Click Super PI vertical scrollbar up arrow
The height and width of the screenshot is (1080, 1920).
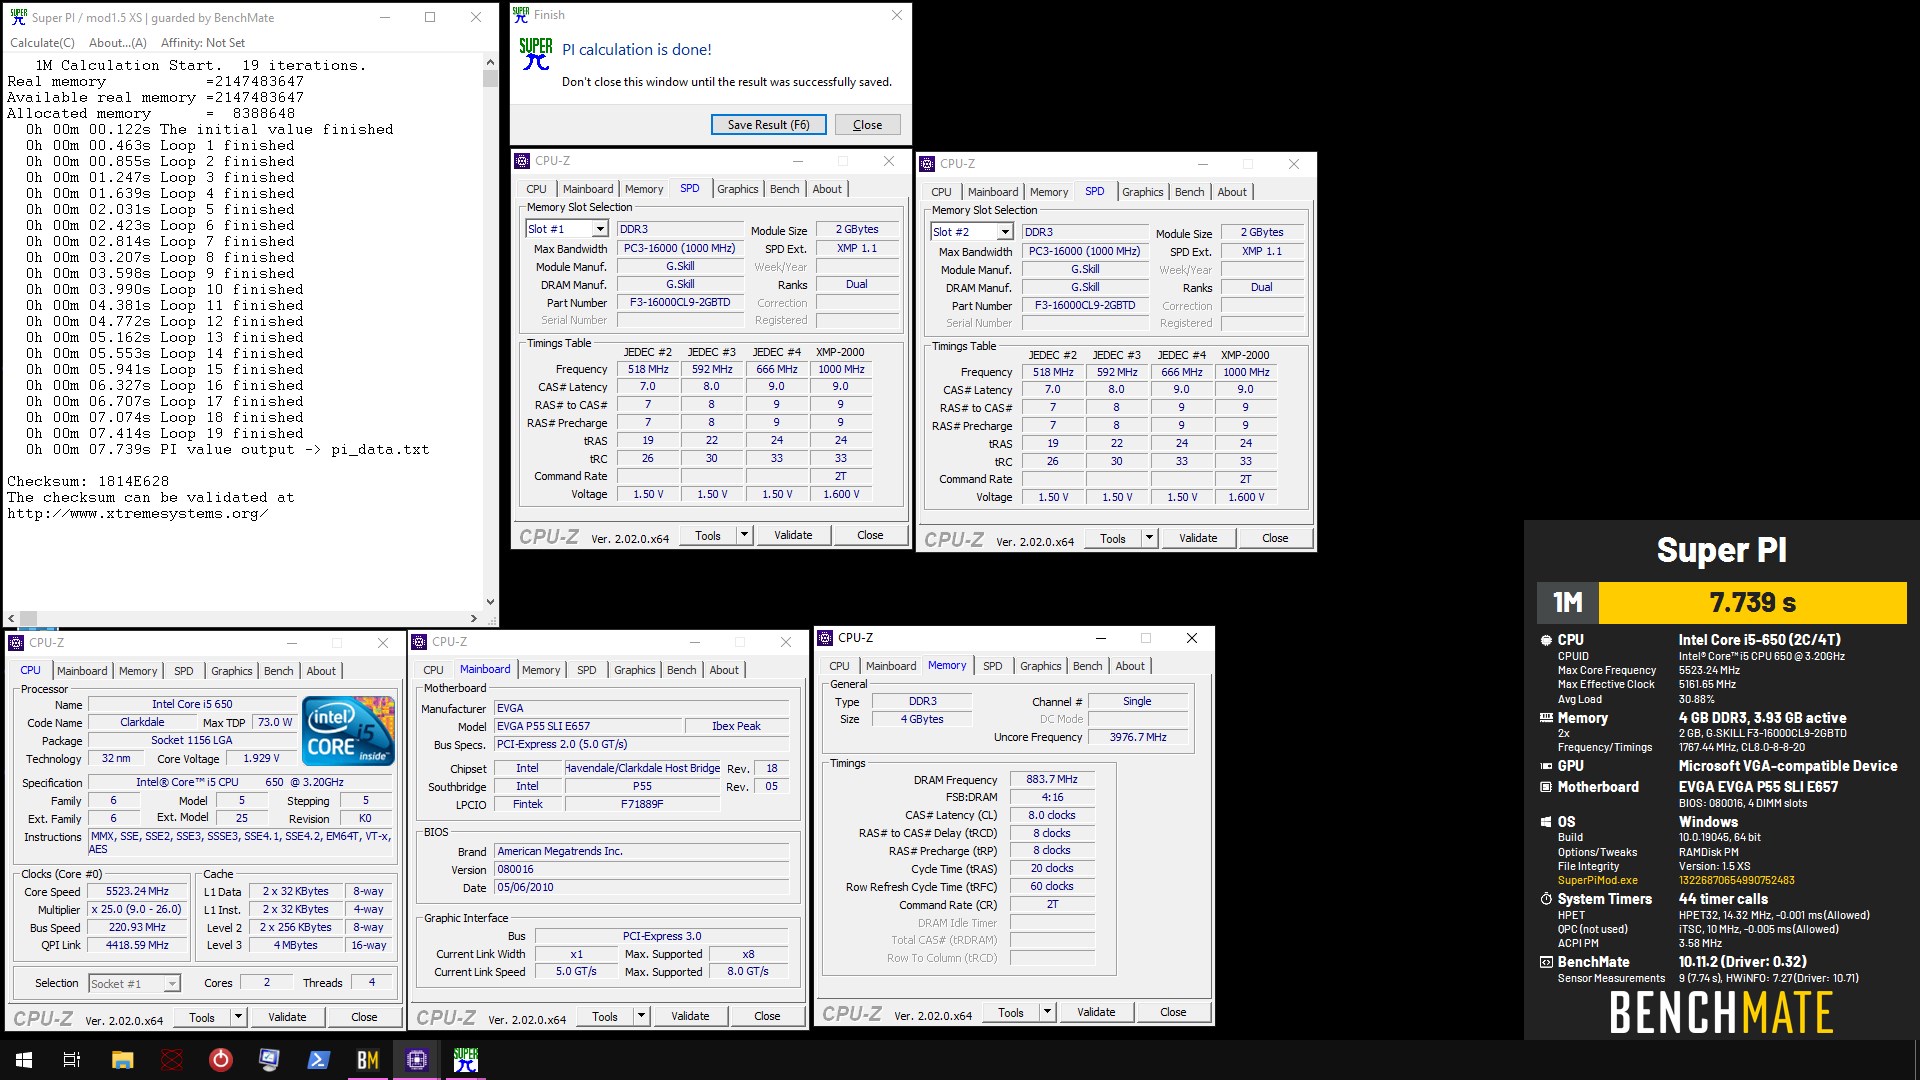click(490, 62)
